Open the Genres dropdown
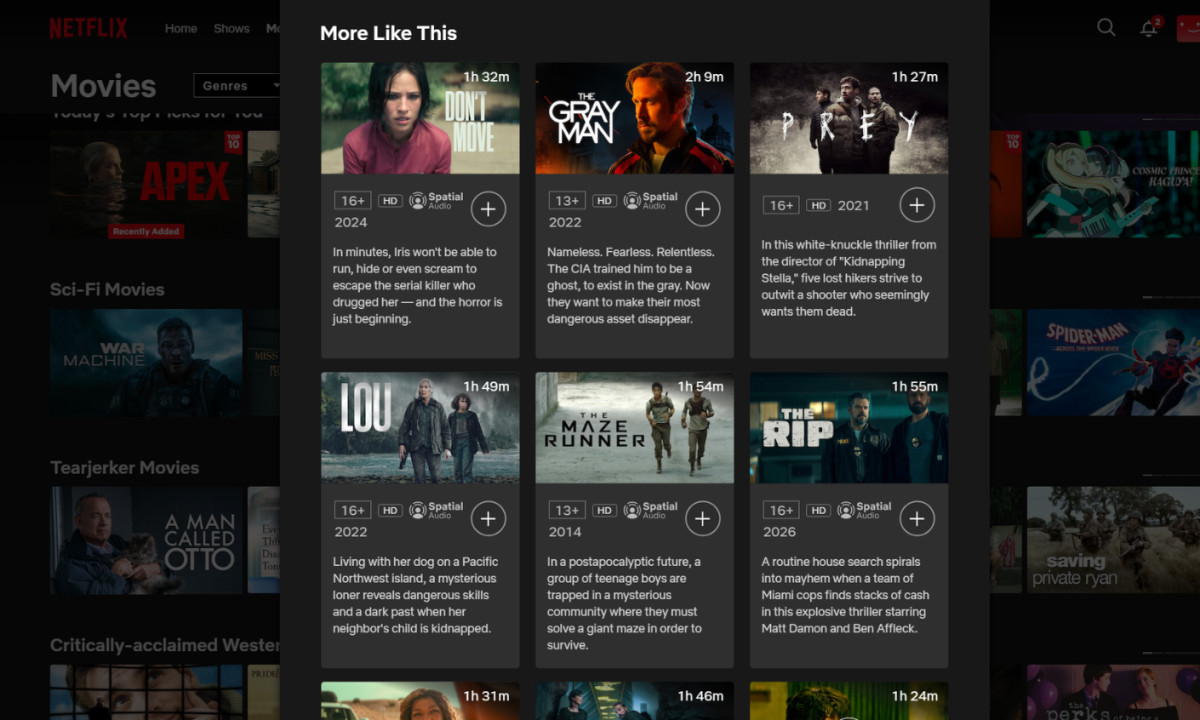This screenshot has width=1200, height=720. (x=236, y=85)
